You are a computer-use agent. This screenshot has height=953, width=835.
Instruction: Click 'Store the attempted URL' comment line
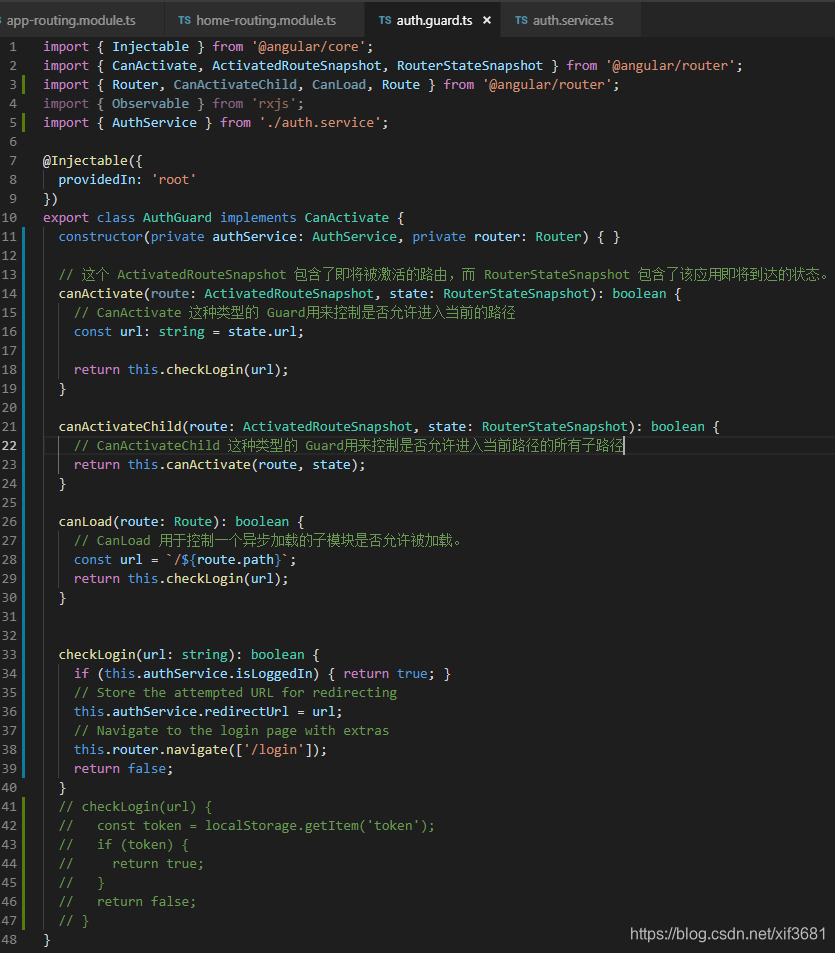[x=235, y=693]
